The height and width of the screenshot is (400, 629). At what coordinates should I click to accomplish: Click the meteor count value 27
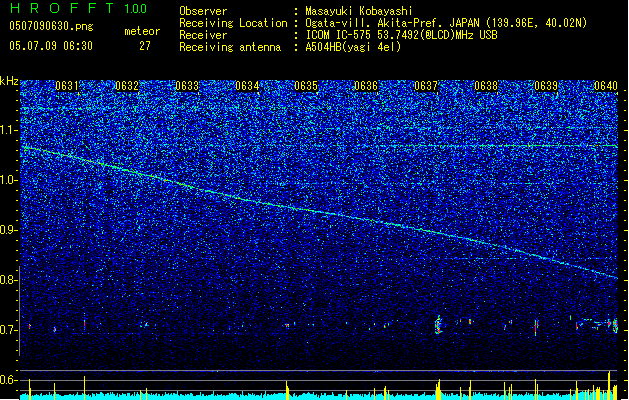[x=144, y=46]
